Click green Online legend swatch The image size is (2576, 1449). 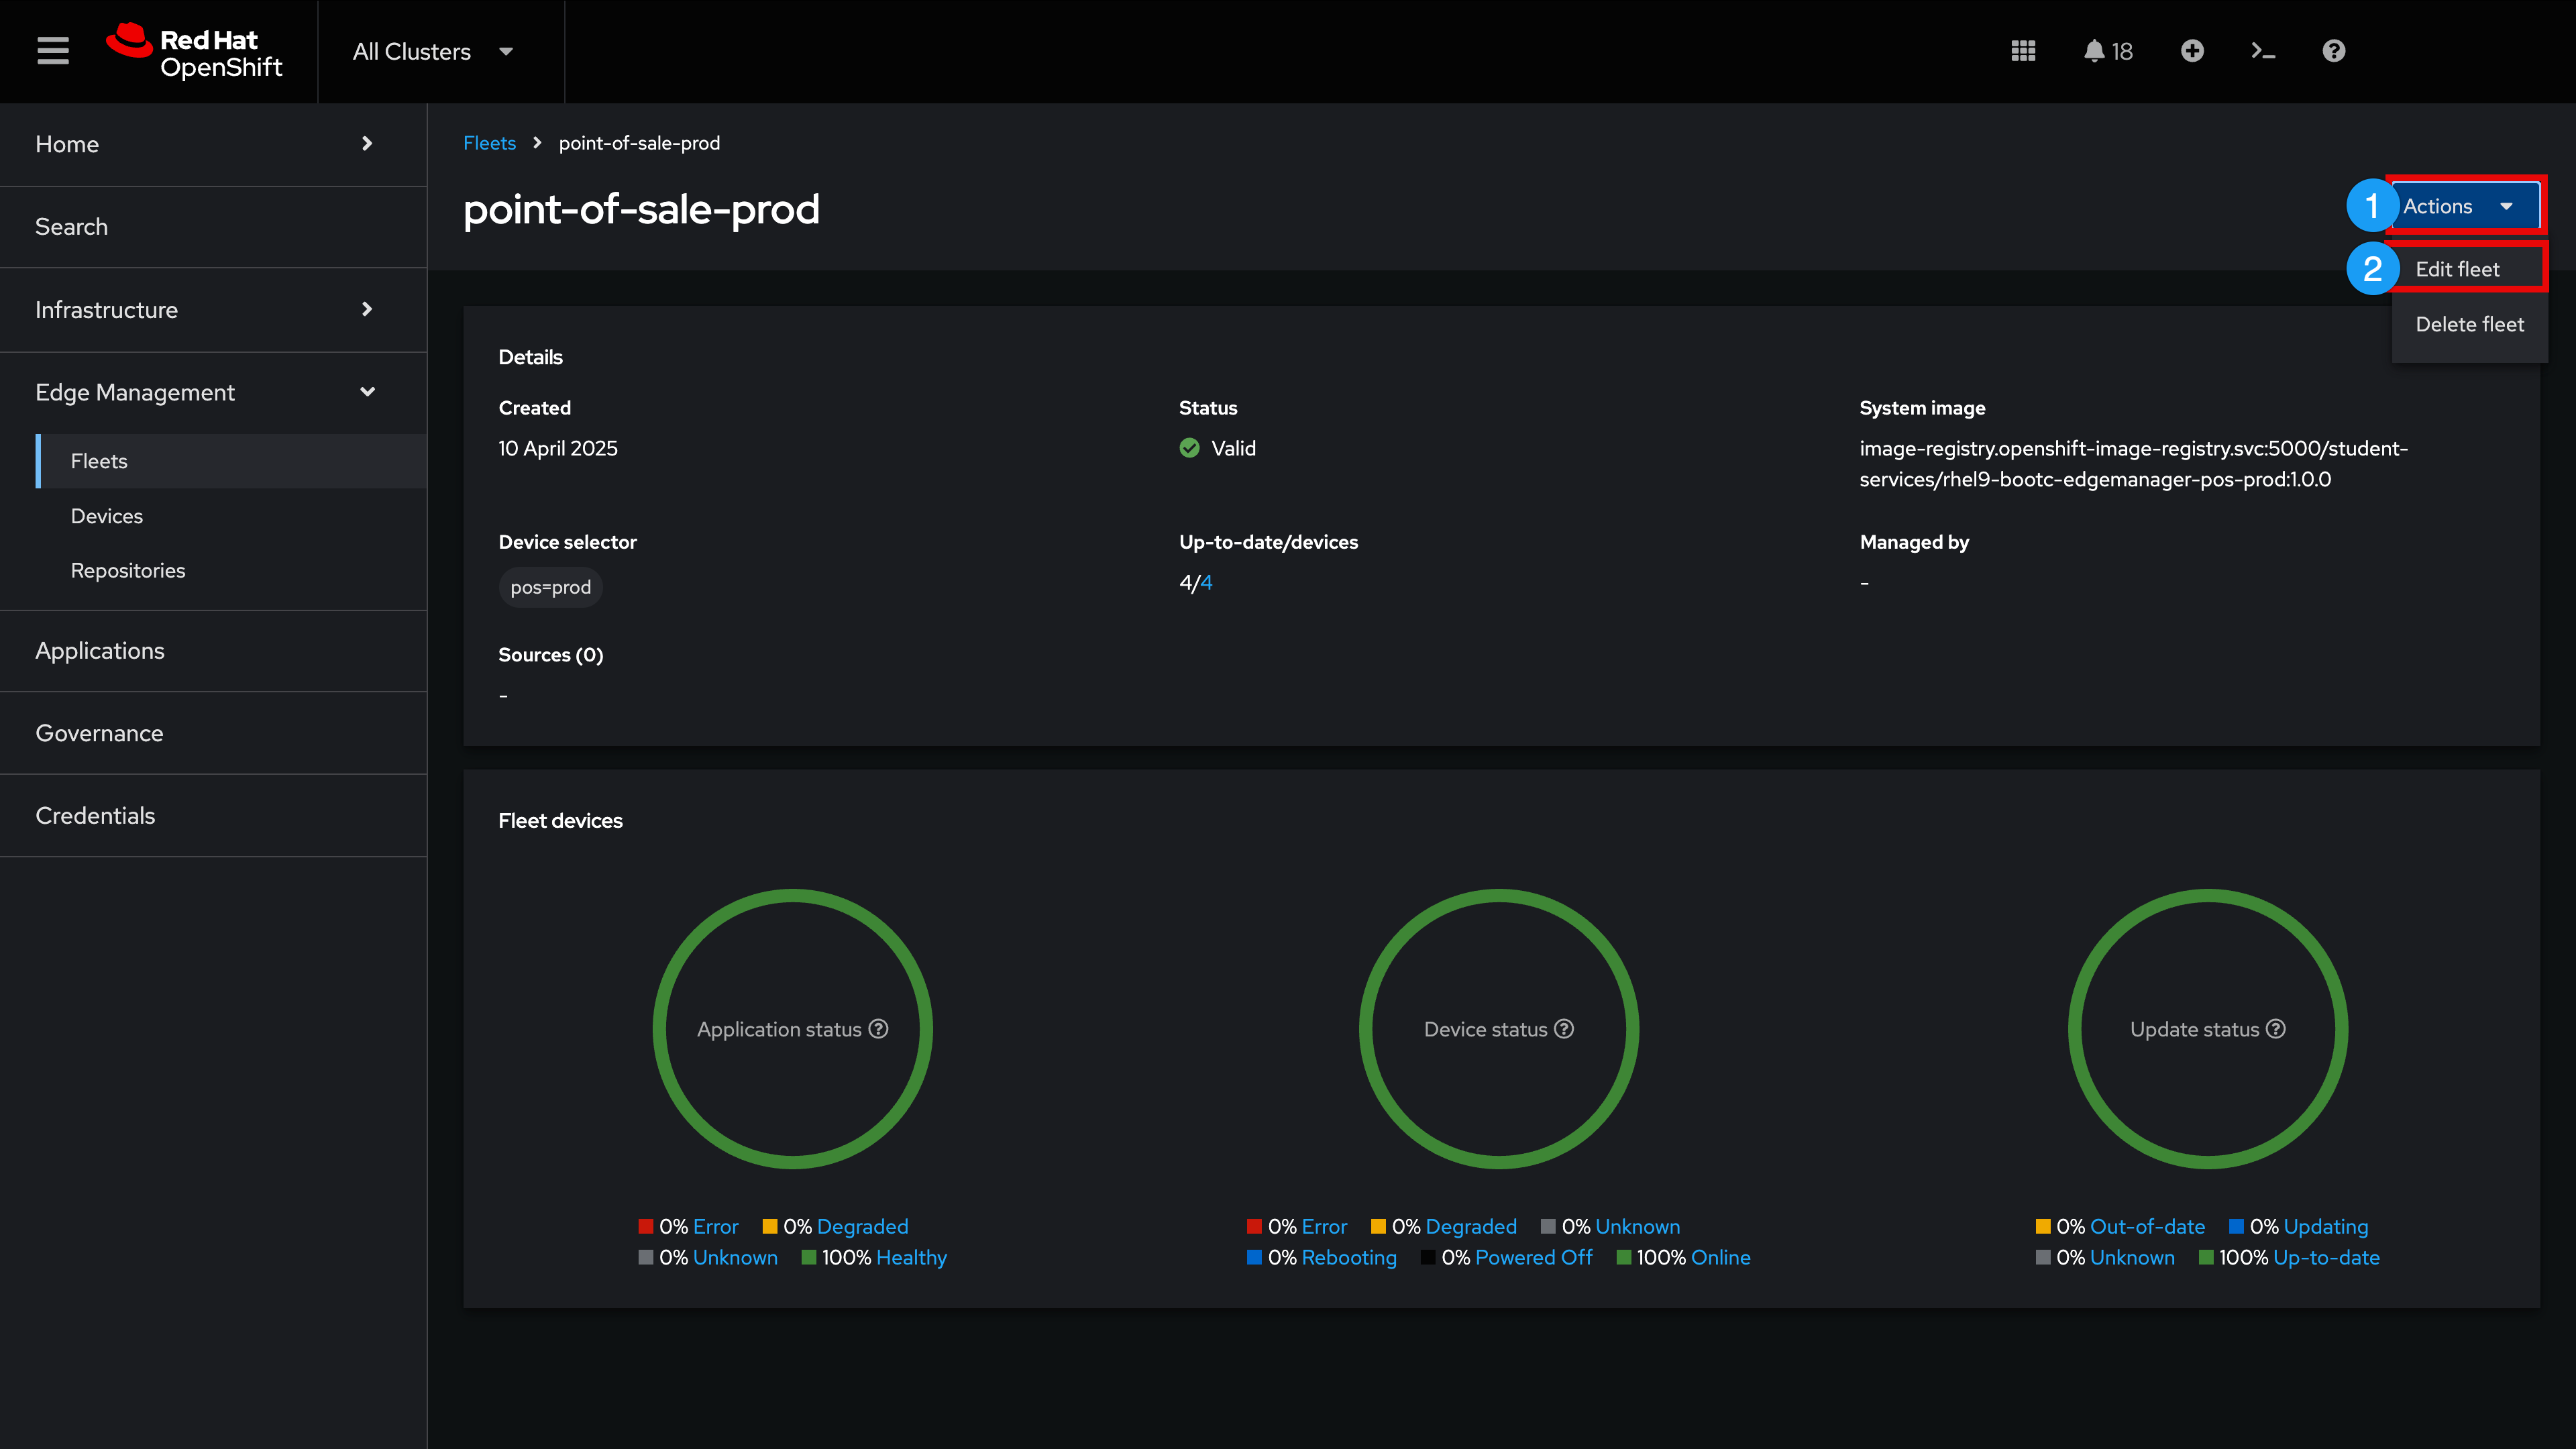click(x=1624, y=1257)
